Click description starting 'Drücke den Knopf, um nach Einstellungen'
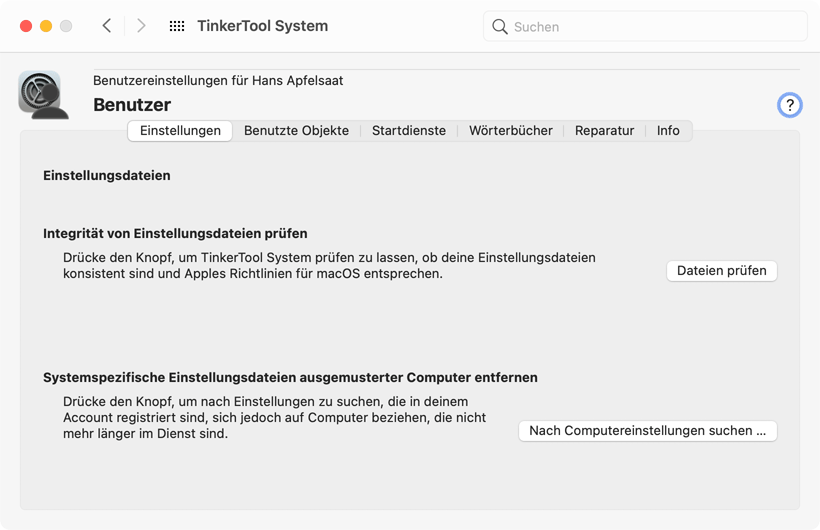This screenshot has height=530, width=820. pos(275,418)
